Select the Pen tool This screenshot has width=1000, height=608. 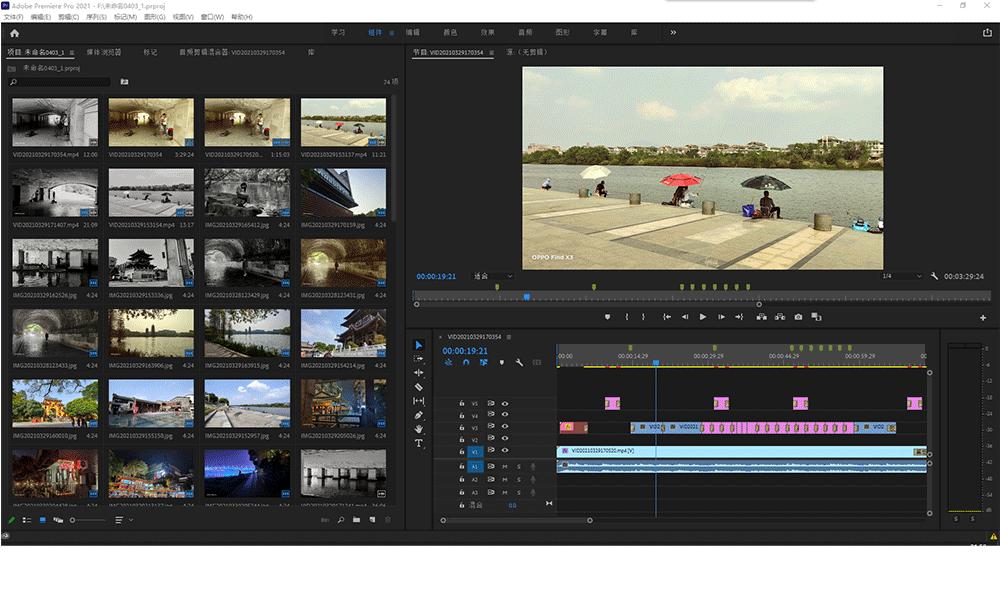(418, 415)
